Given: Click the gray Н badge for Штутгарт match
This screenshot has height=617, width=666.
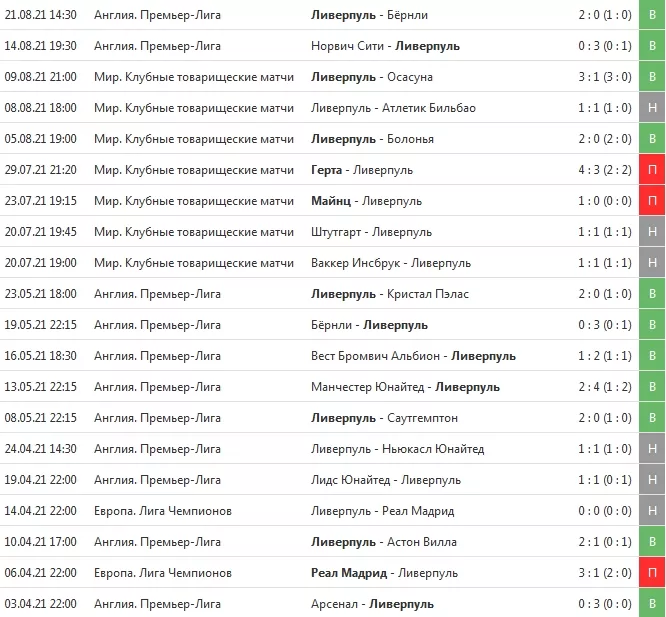Looking at the screenshot, I should [x=652, y=232].
